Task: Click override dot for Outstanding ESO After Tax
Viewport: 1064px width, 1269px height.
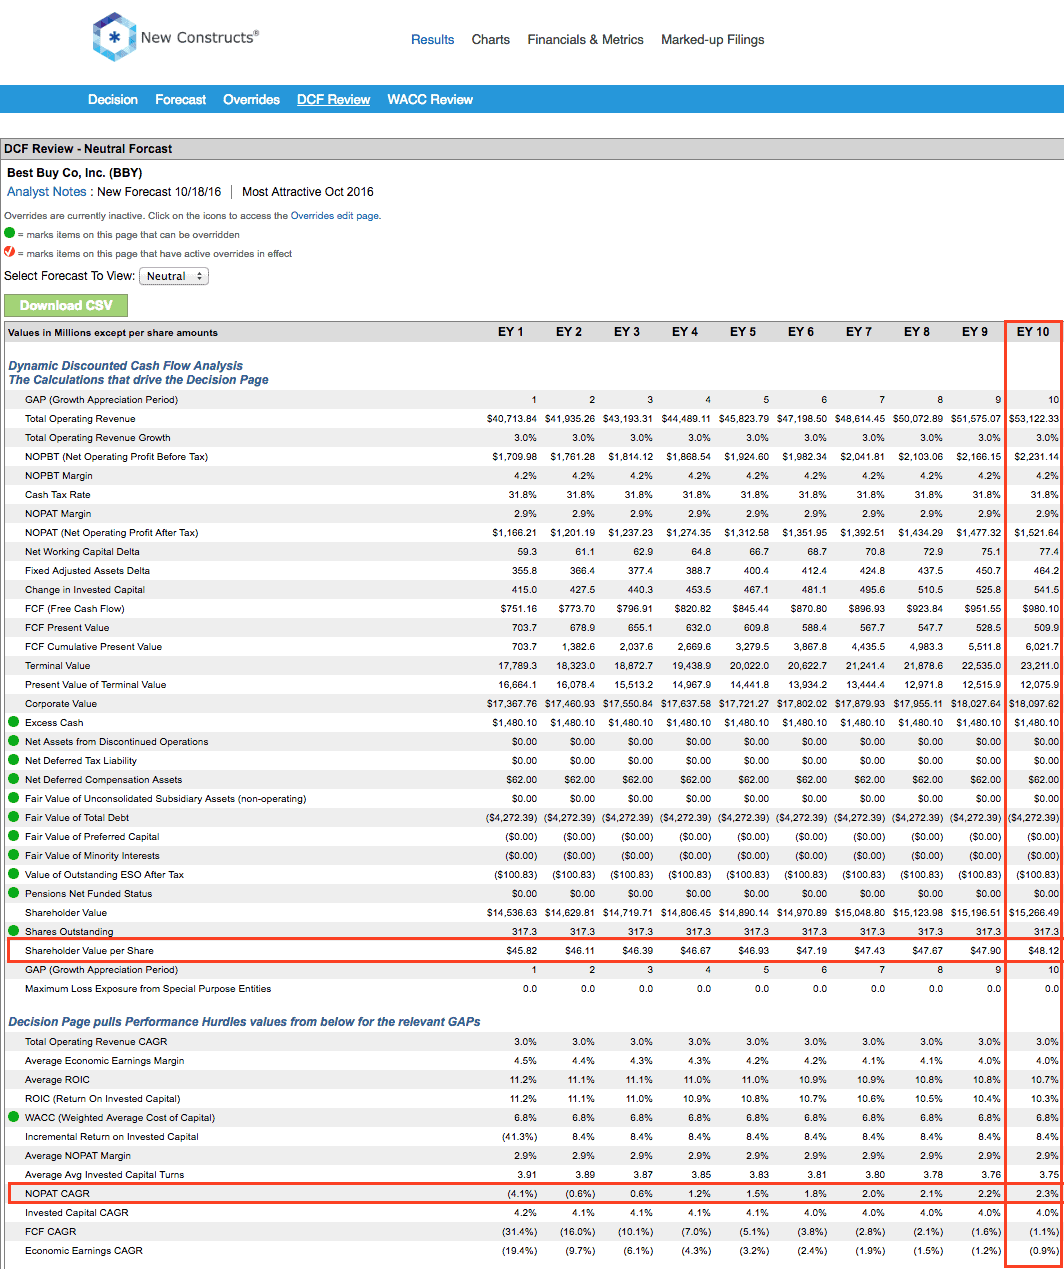Action: point(14,874)
